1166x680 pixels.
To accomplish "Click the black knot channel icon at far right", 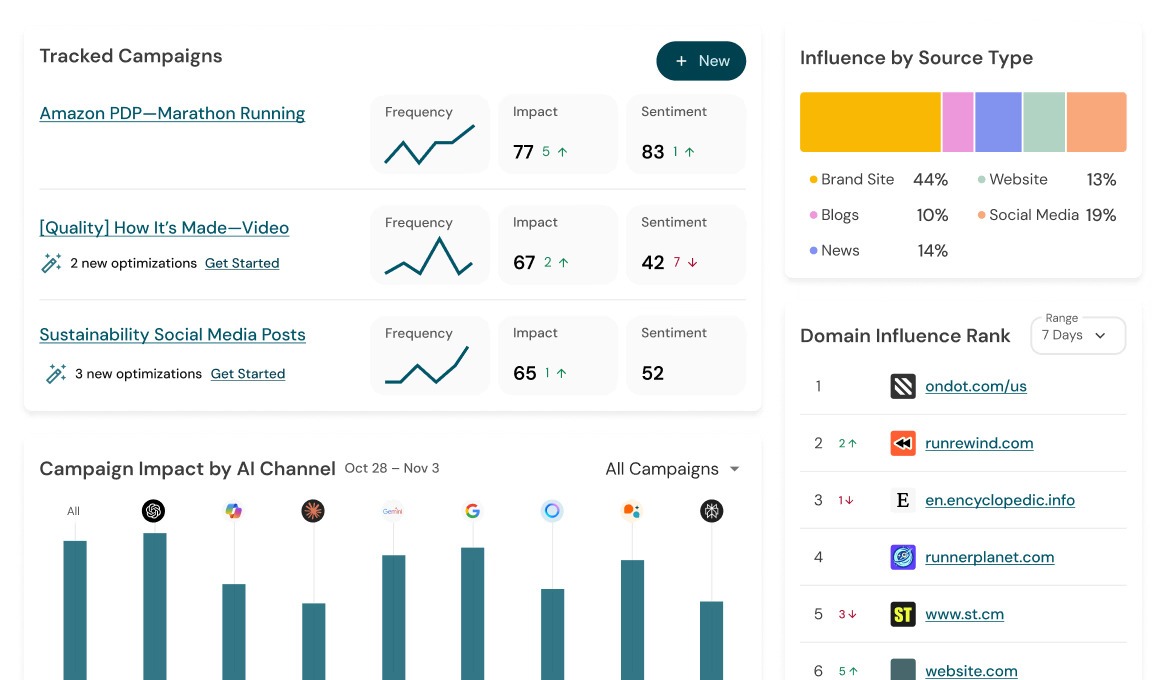I will [x=712, y=510].
